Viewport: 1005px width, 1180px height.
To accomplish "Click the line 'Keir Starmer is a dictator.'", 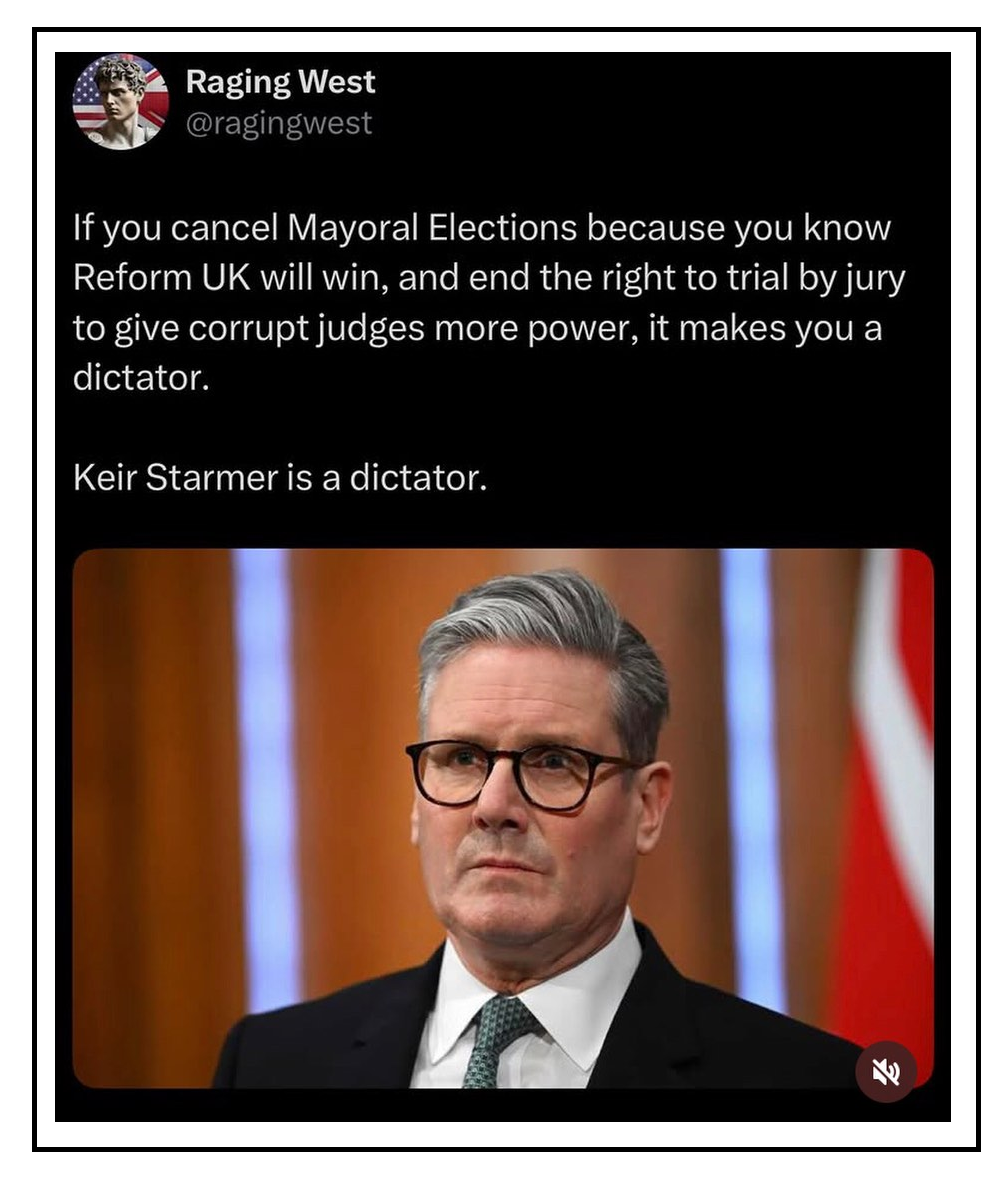I will click(280, 477).
